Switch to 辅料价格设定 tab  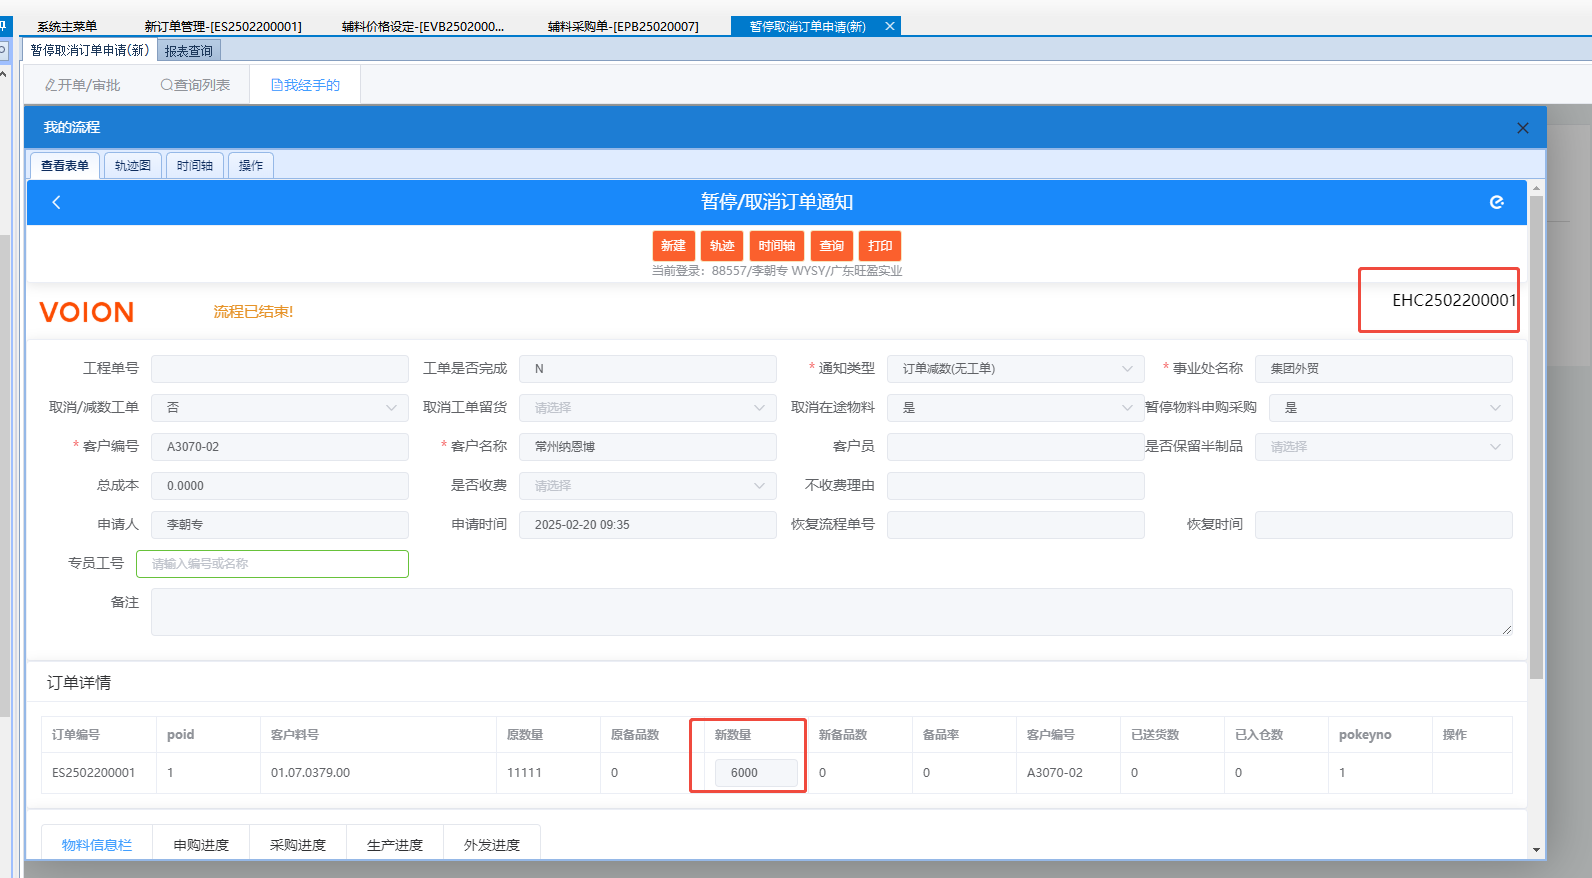pyautogui.click(x=423, y=26)
